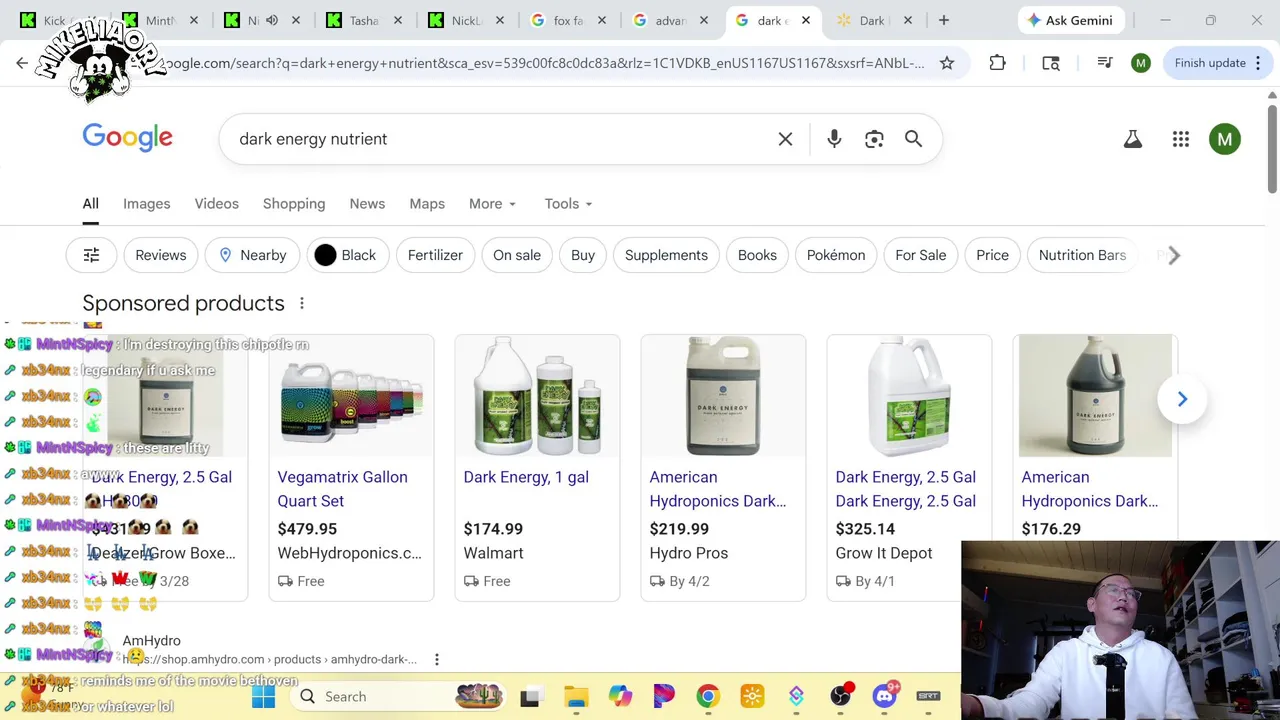Viewport: 1280px width, 720px height.
Task: Switch to the Videos results tab
Action: (x=216, y=204)
